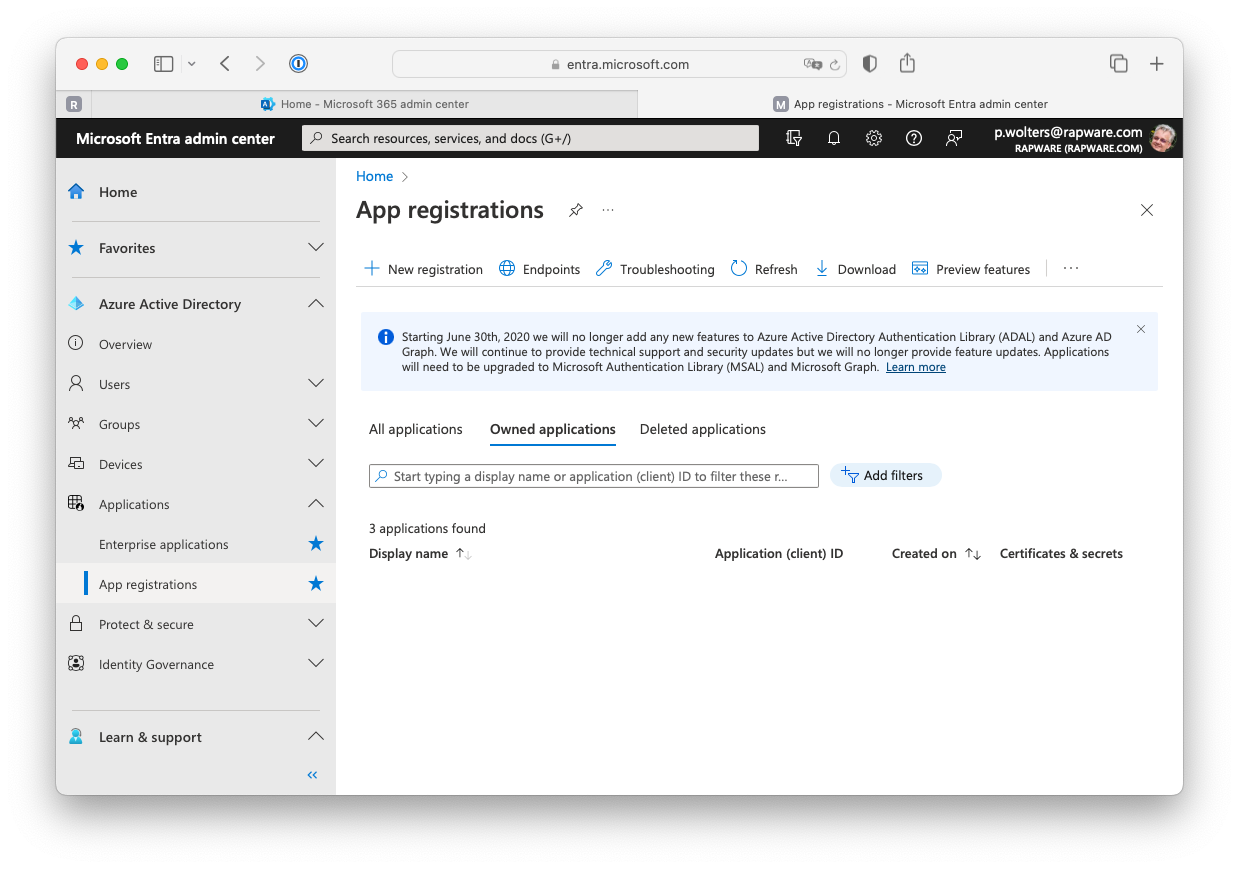
Task: Go back with Safari's back arrow
Action: [225, 64]
